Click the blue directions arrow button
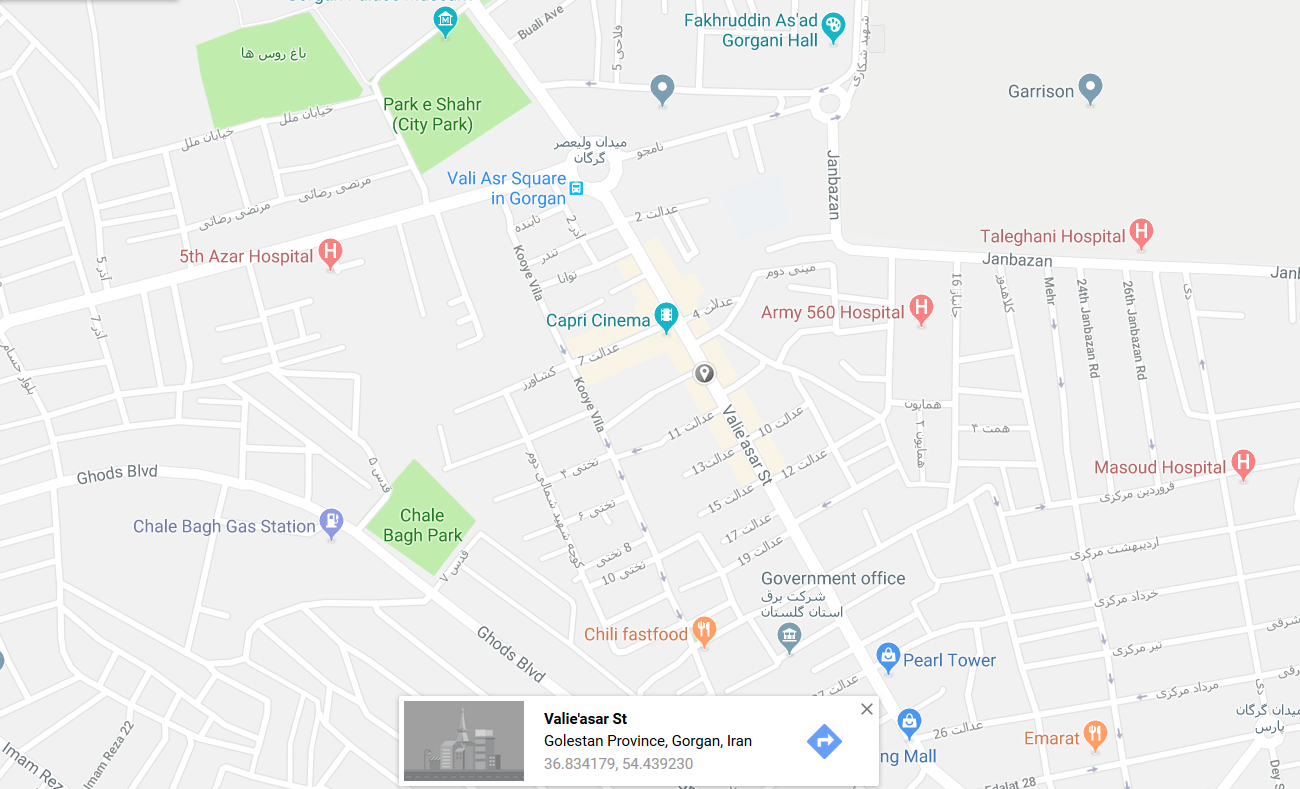The width and height of the screenshot is (1300, 789). [824, 741]
